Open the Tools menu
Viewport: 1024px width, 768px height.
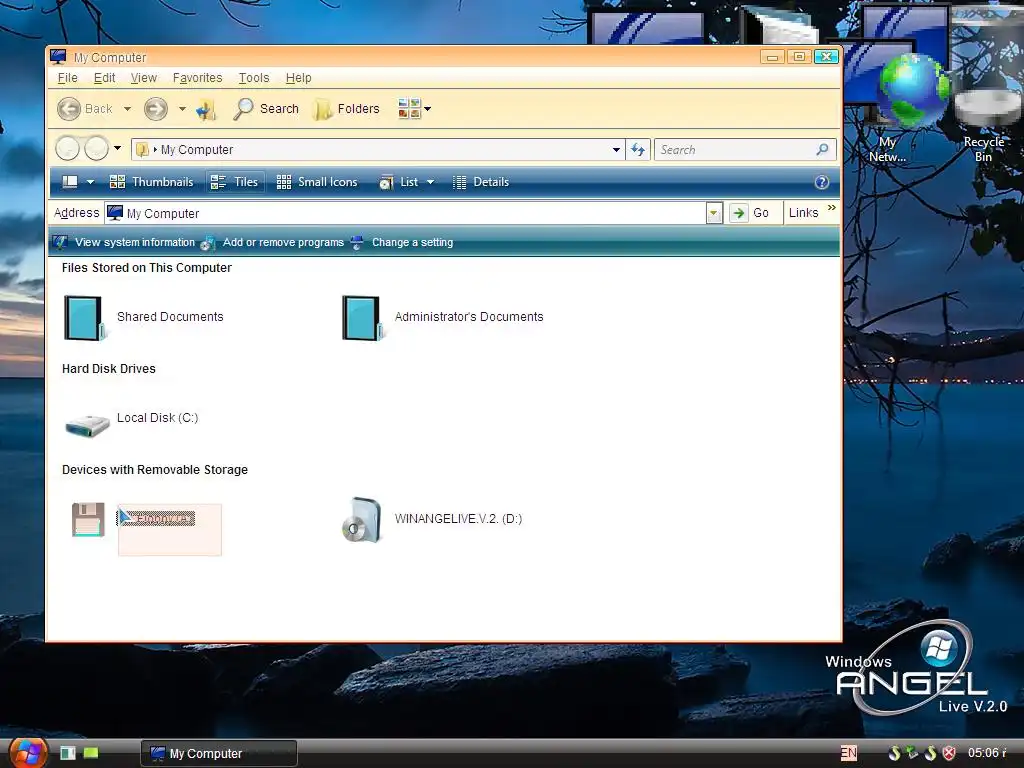(254, 78)
